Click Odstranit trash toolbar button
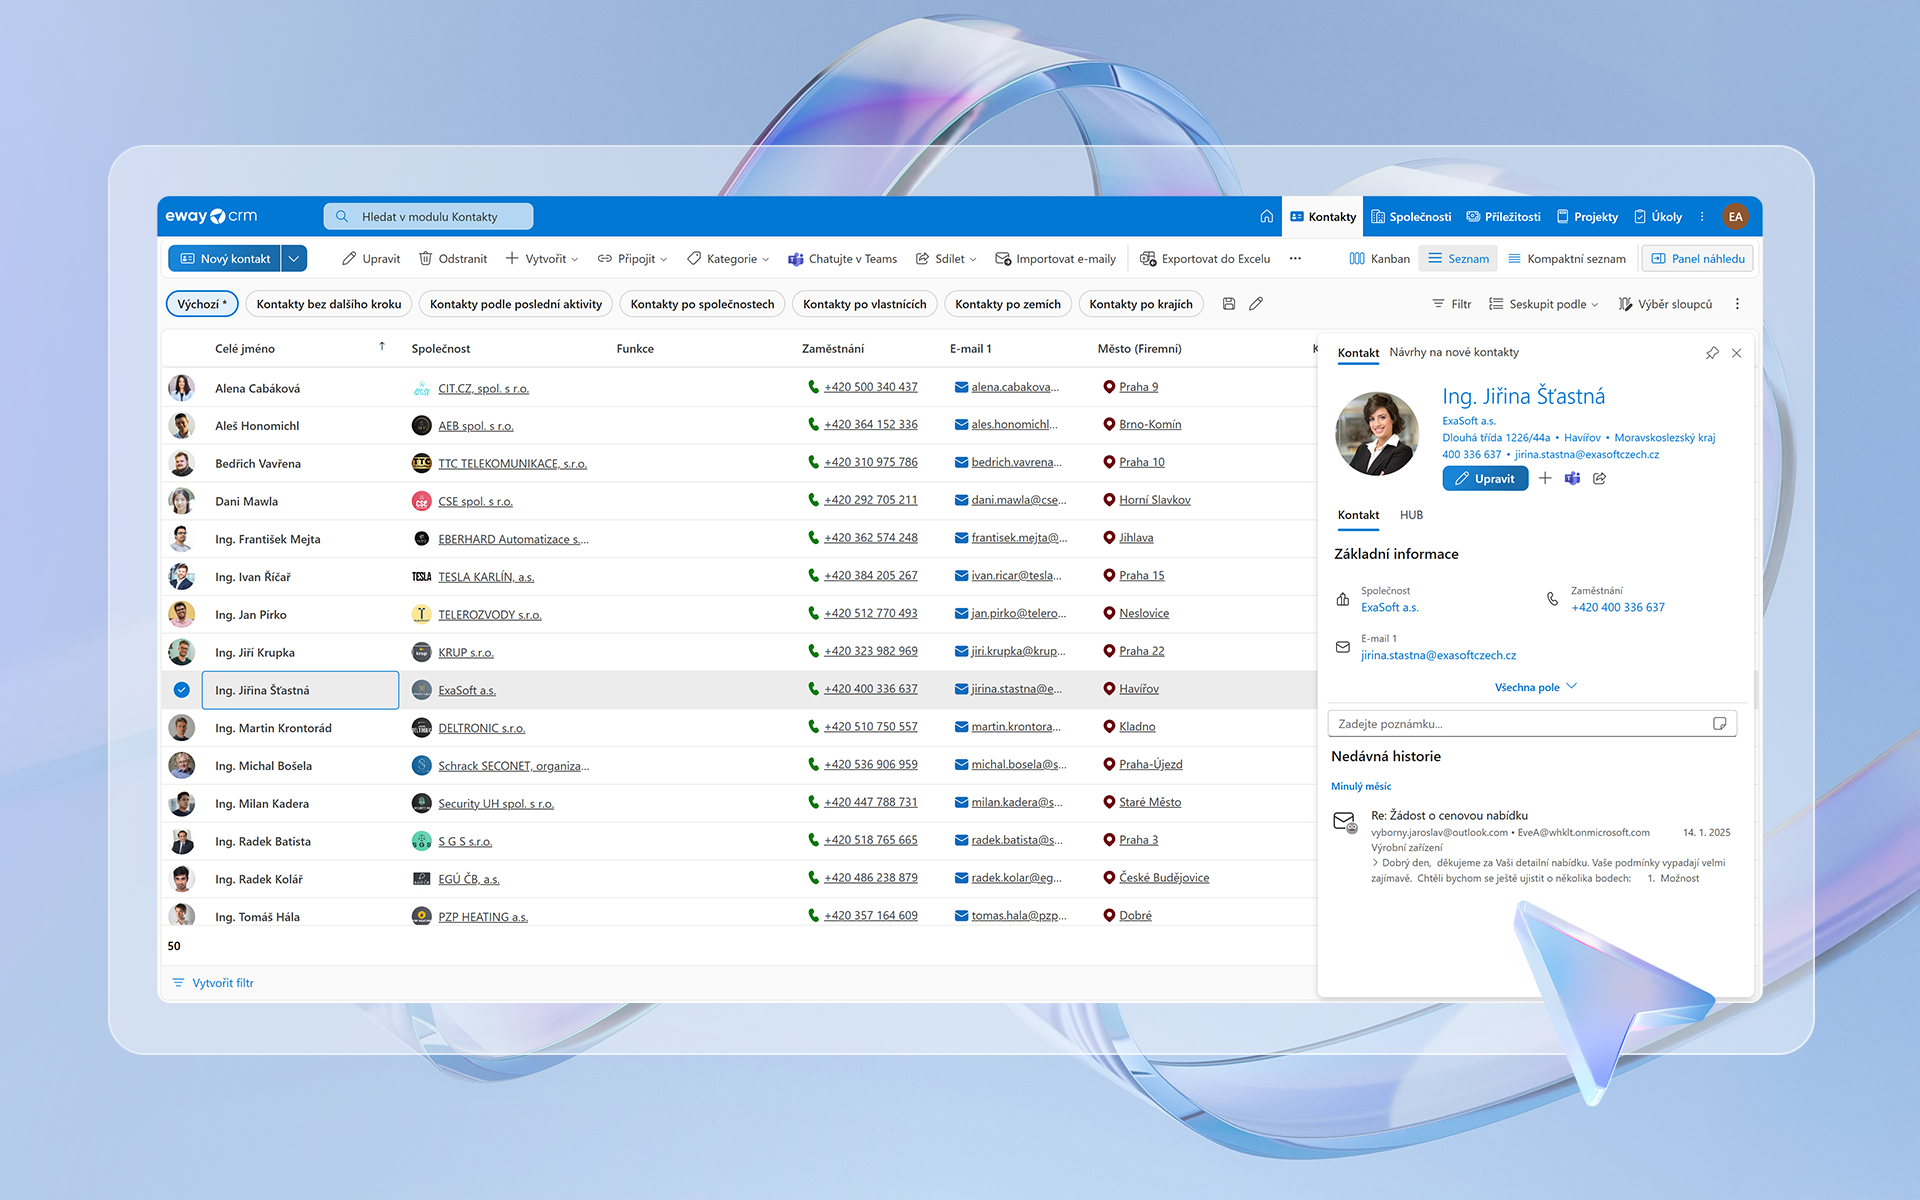Image resolution: width=1920 pixels, height=1200 pixels. [453, 258]
